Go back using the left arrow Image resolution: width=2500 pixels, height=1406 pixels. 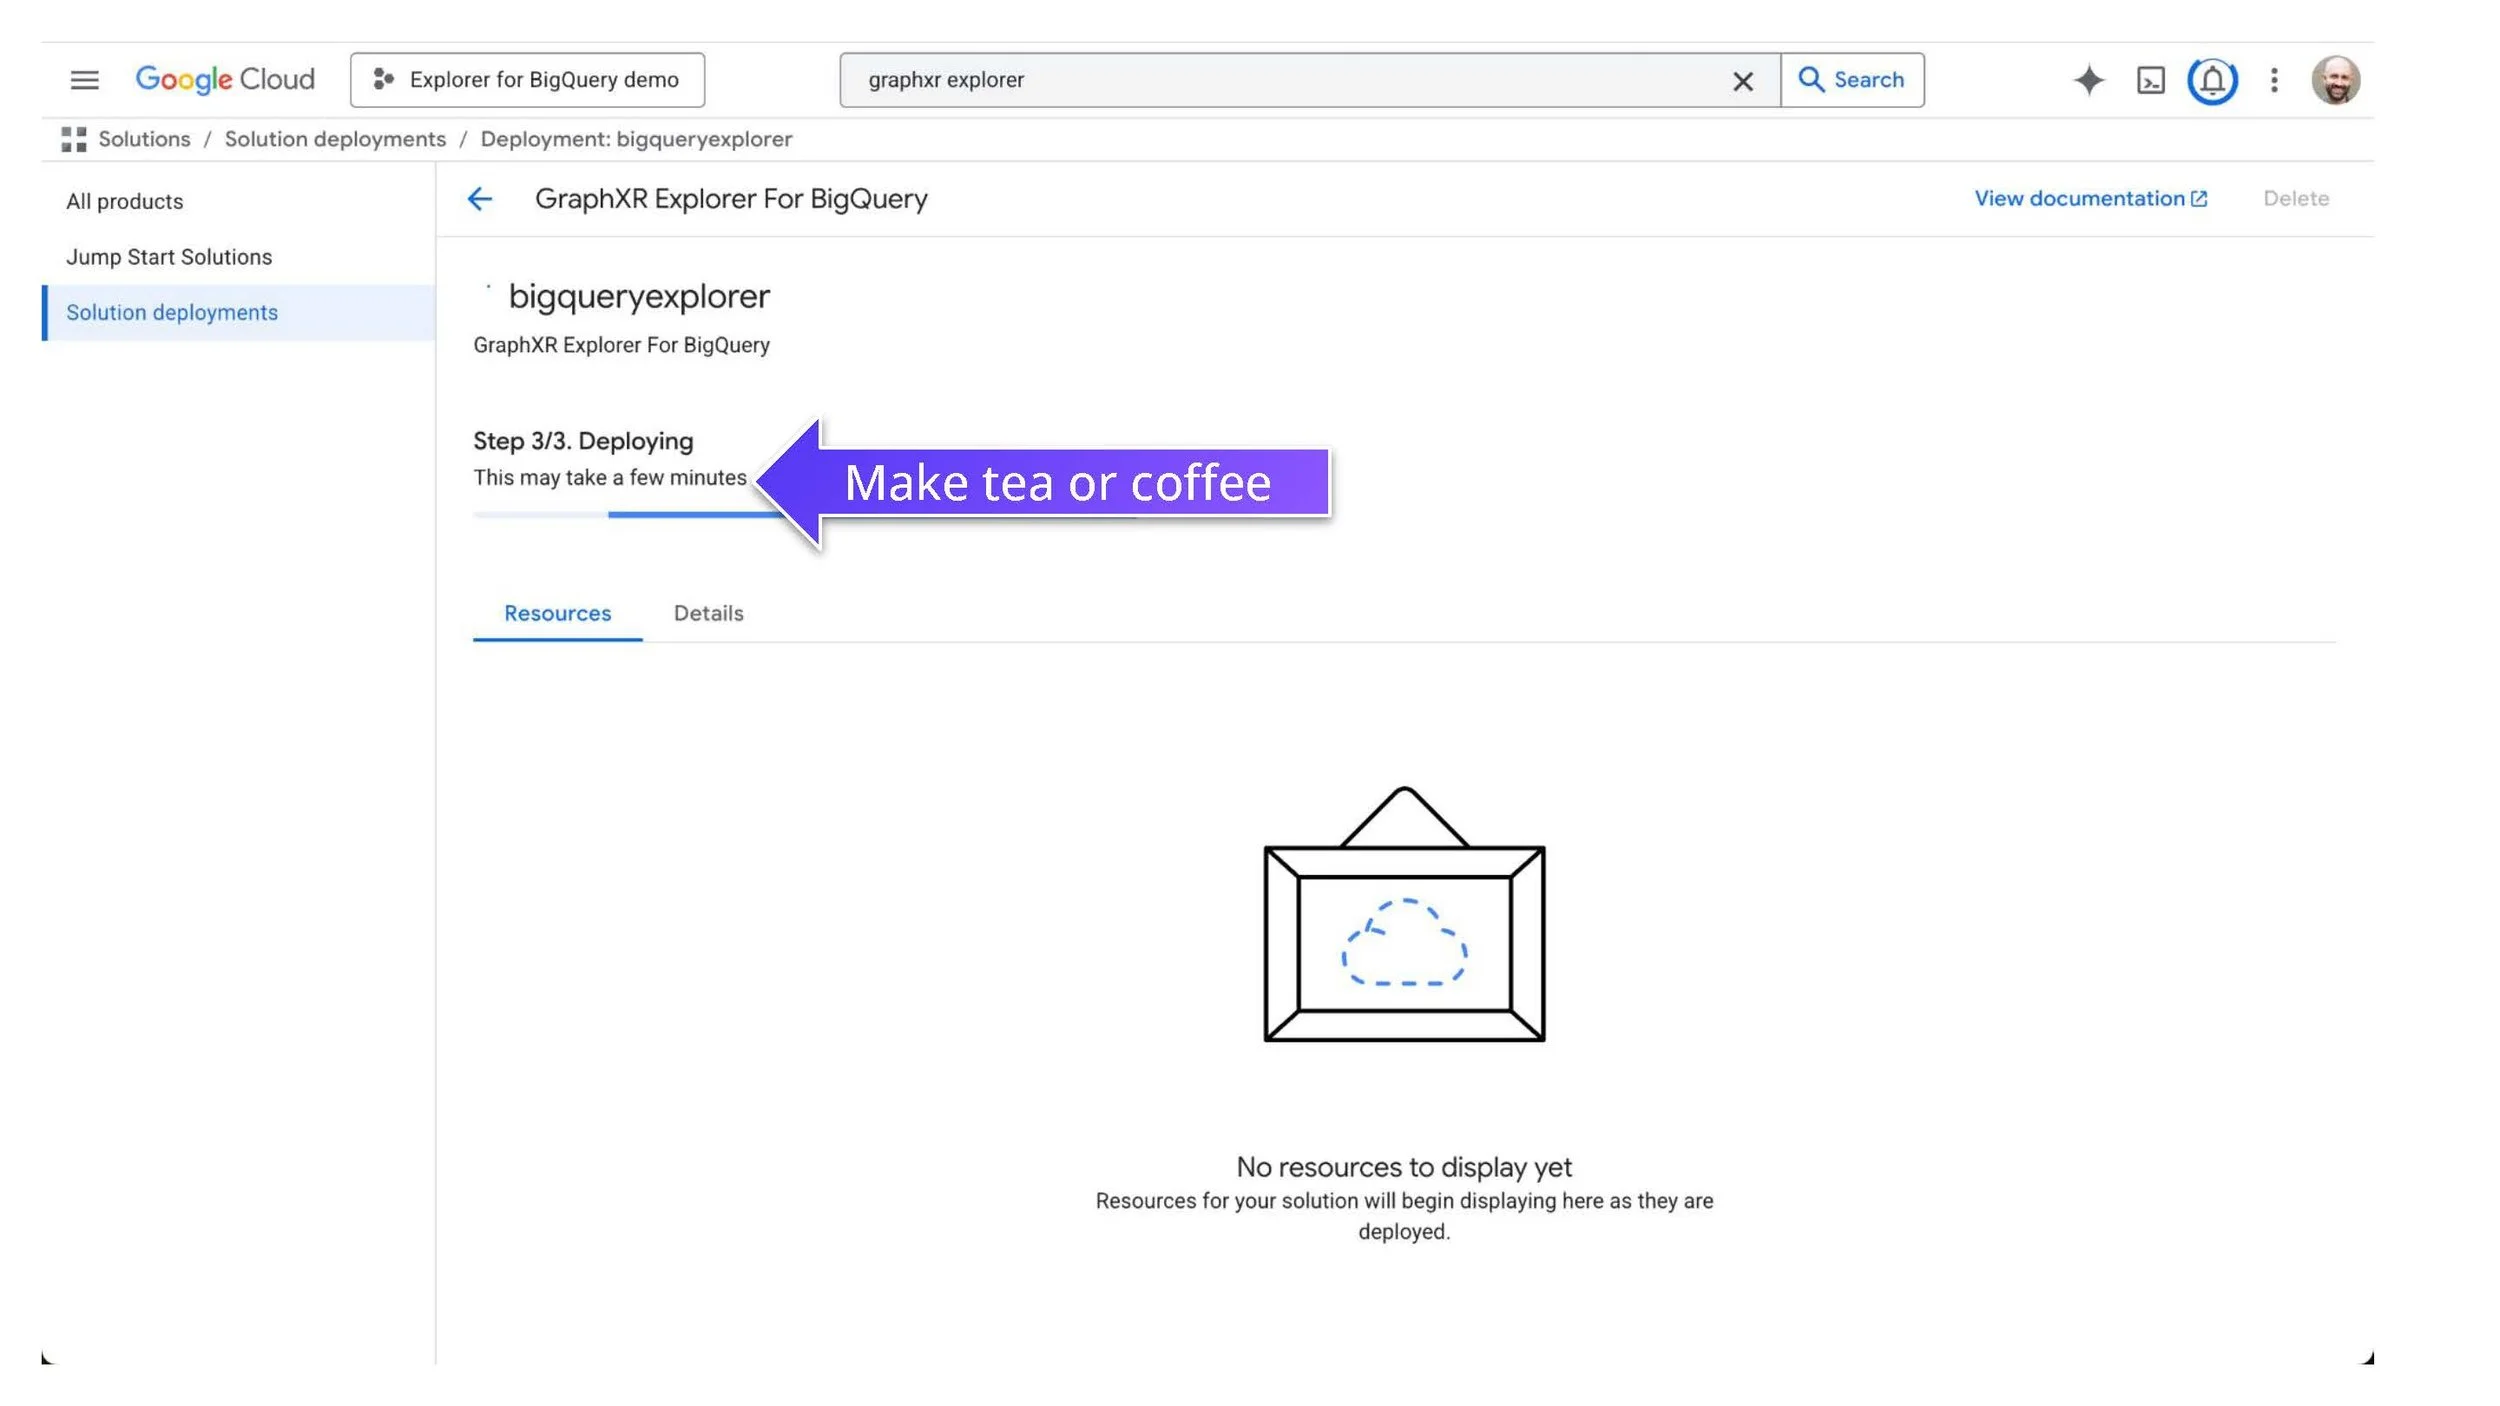coord(480,199)
